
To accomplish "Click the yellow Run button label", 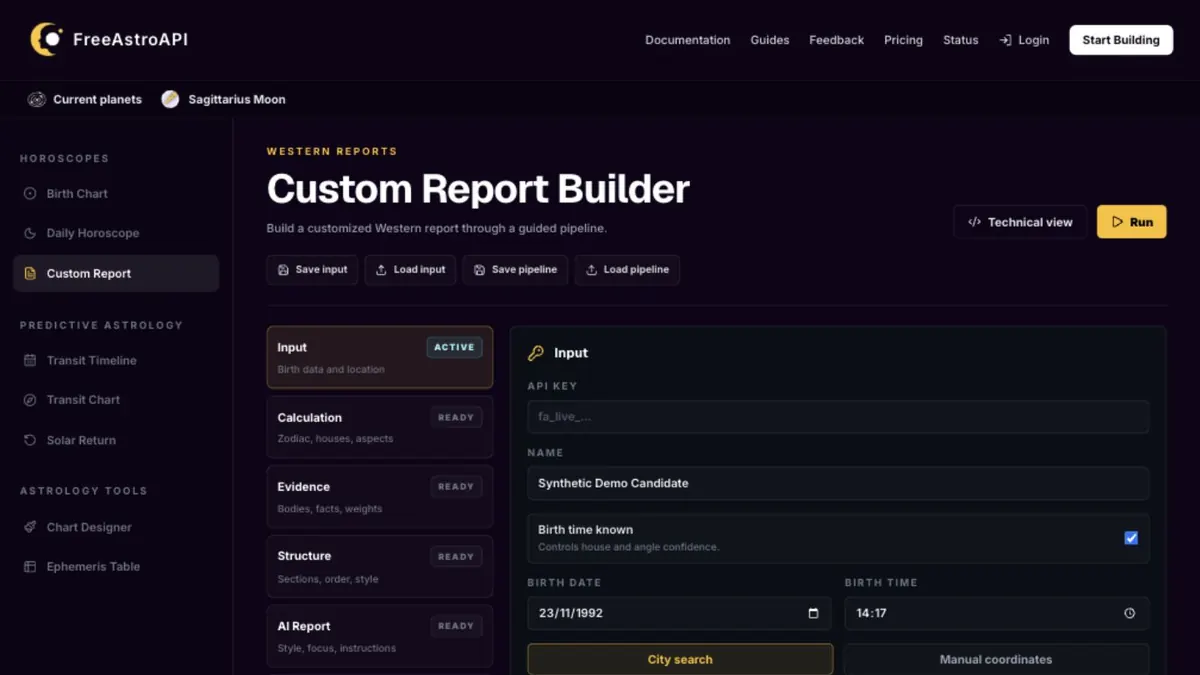I will [x=1142, y=222].
